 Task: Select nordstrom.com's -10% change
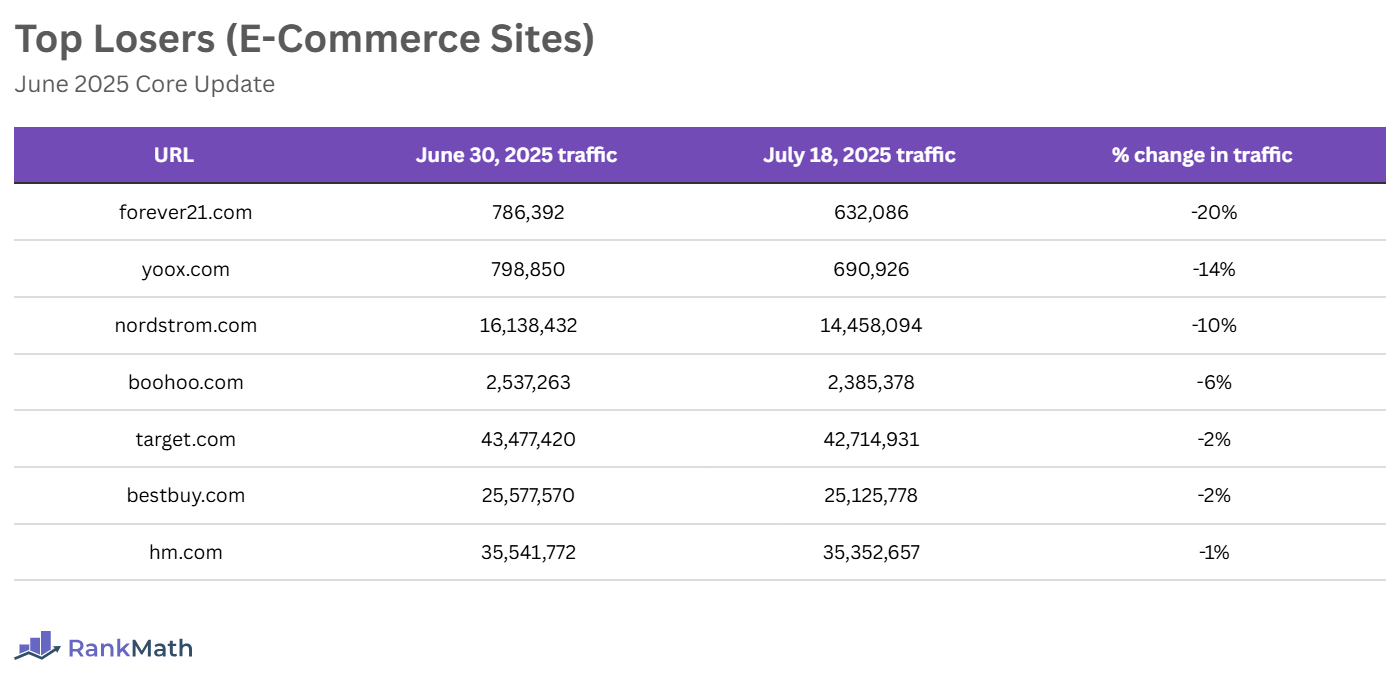coord(1214,325)
